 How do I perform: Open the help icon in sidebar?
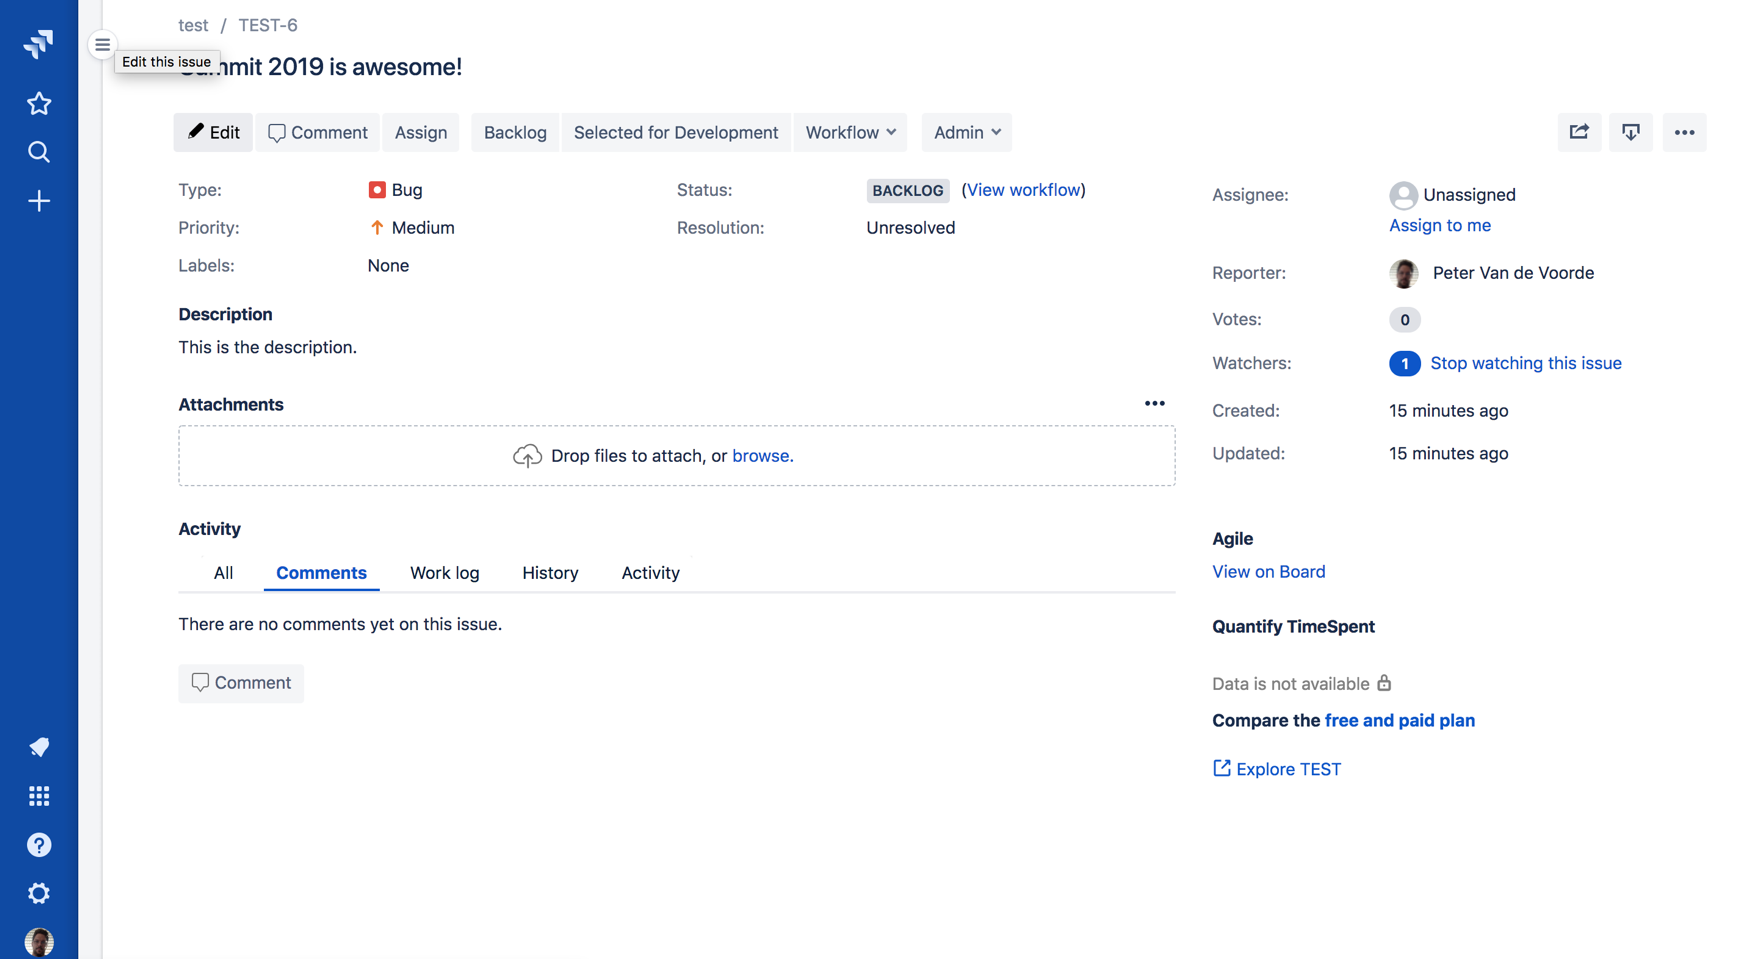click(39, 844)
